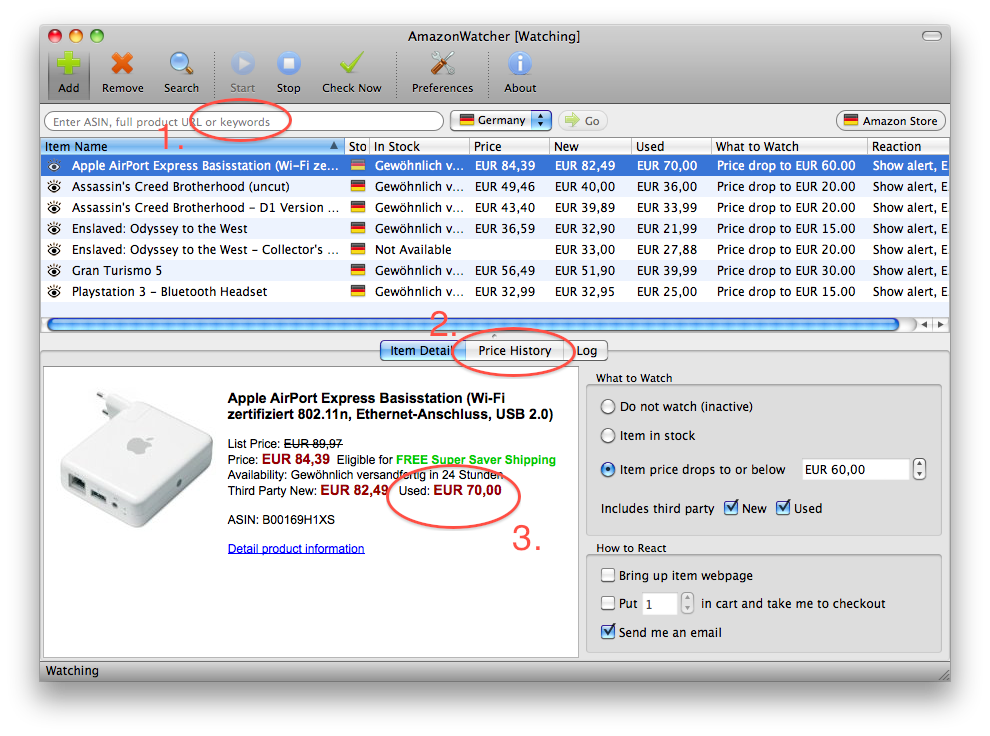This screenshot has width=990, height=736.
Task: Select Item price drops to or below
Action: (x=607, y=470)
